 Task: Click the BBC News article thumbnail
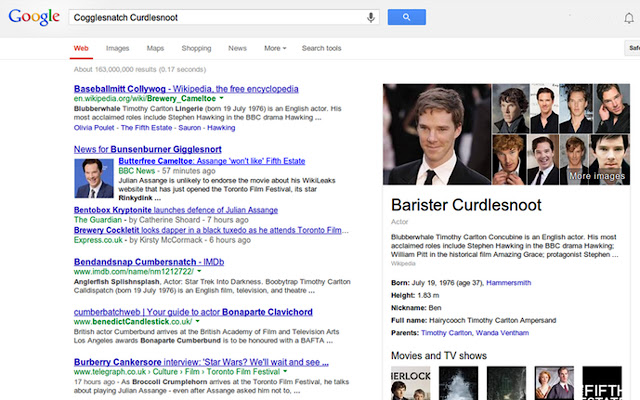click(x=94, y=178)
